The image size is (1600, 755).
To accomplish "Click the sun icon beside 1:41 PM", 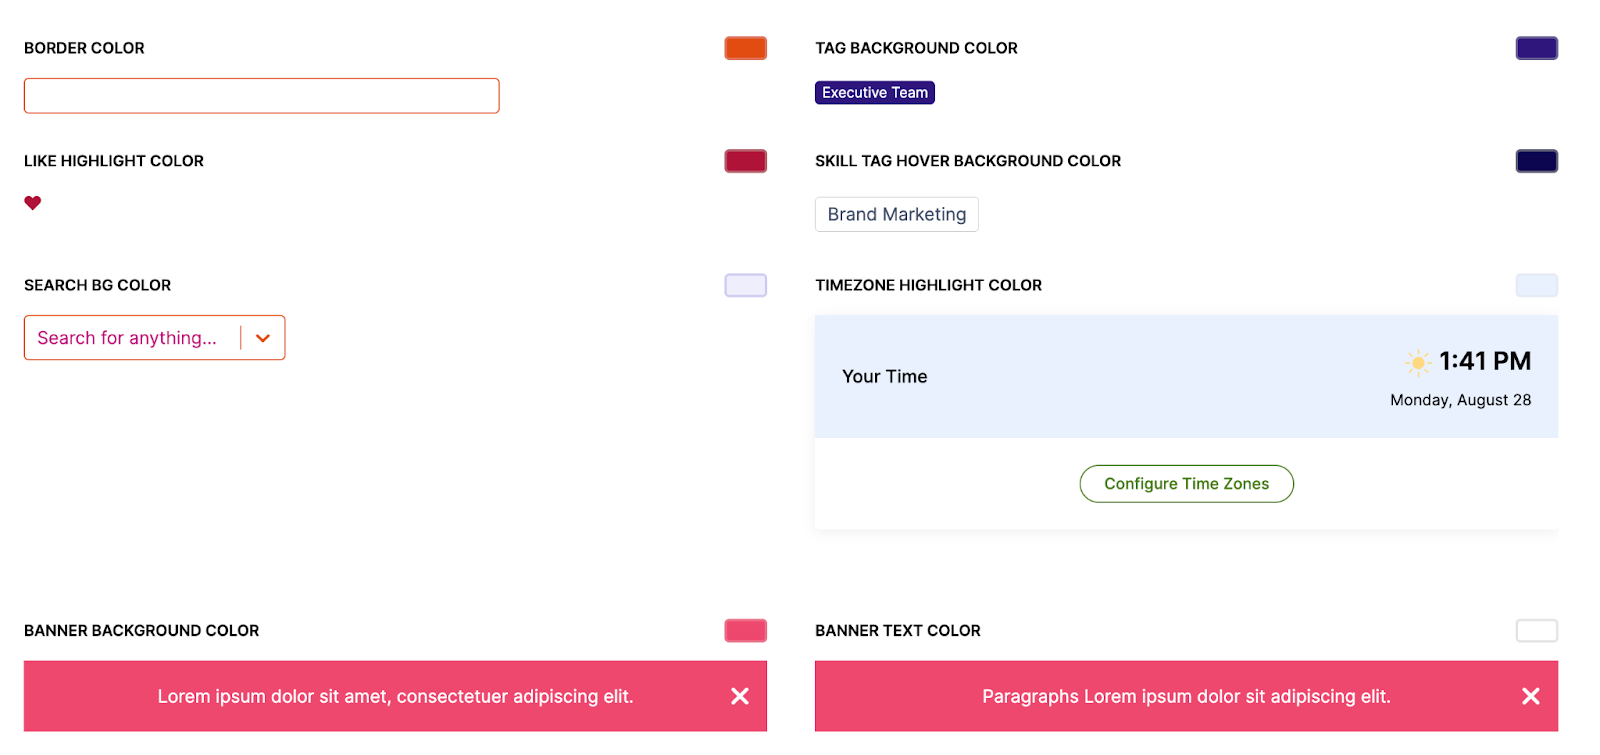I will pyautogui.click(x=1417, y=362).
